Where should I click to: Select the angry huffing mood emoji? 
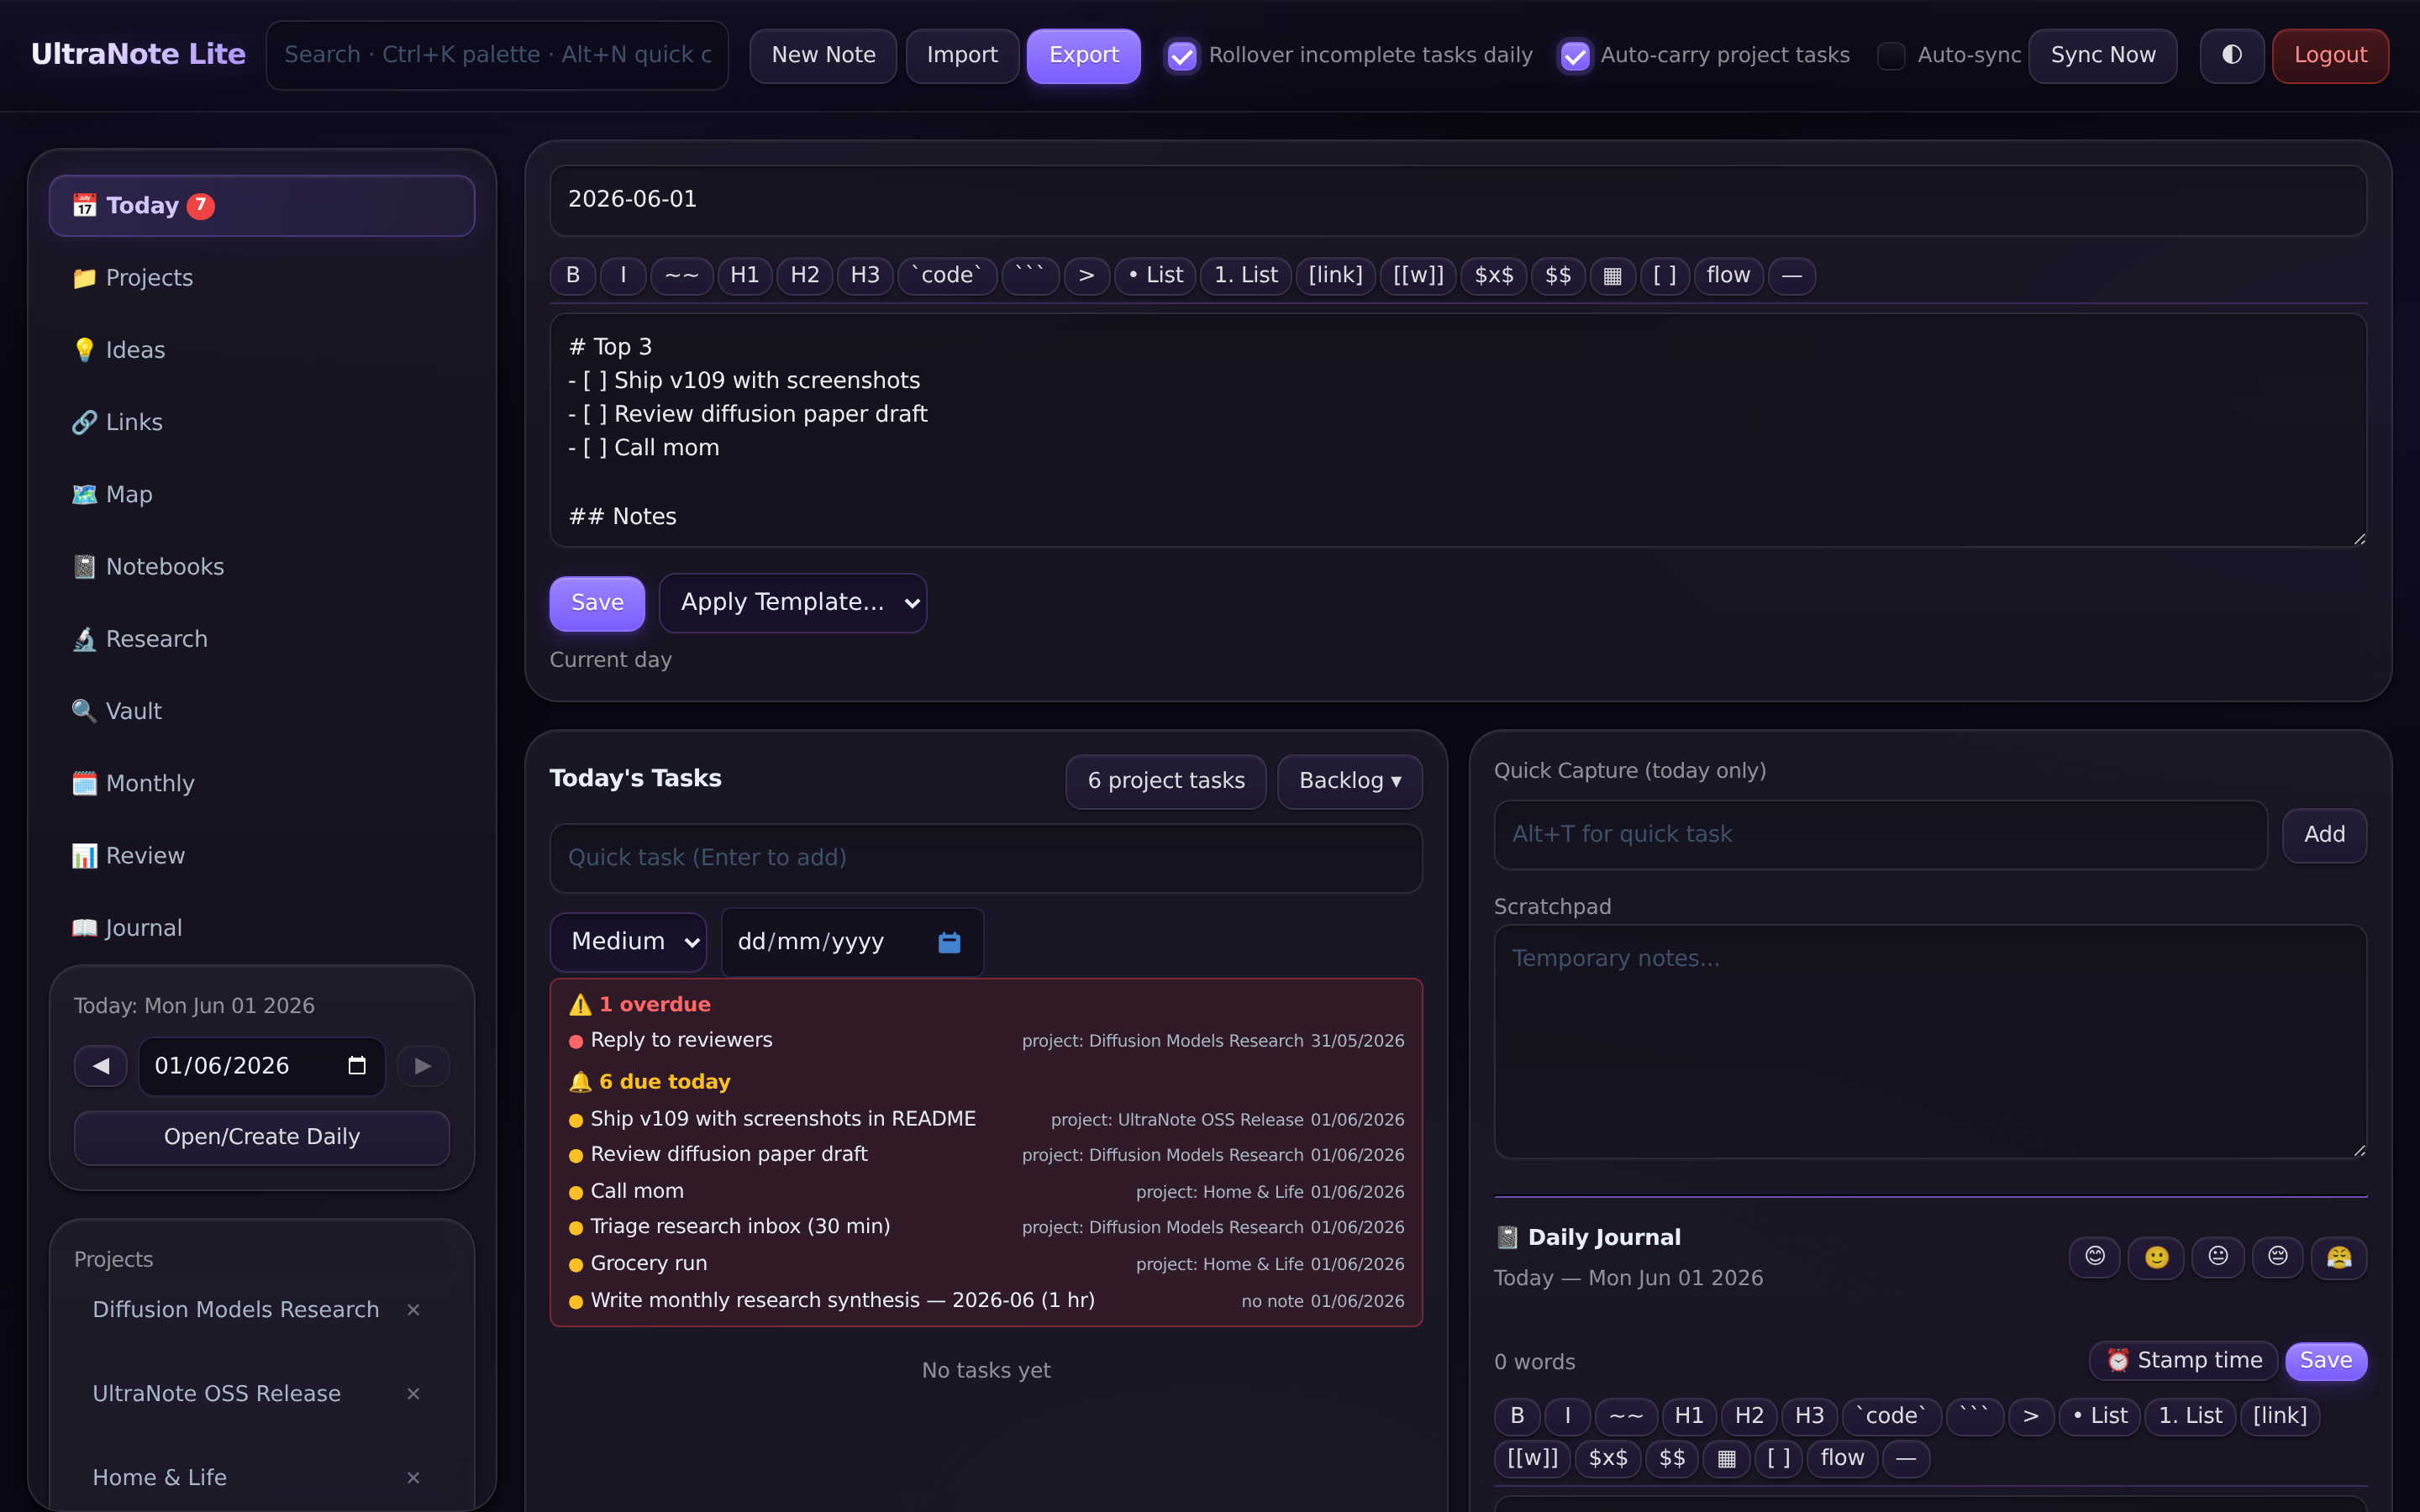(2339, 1257)
